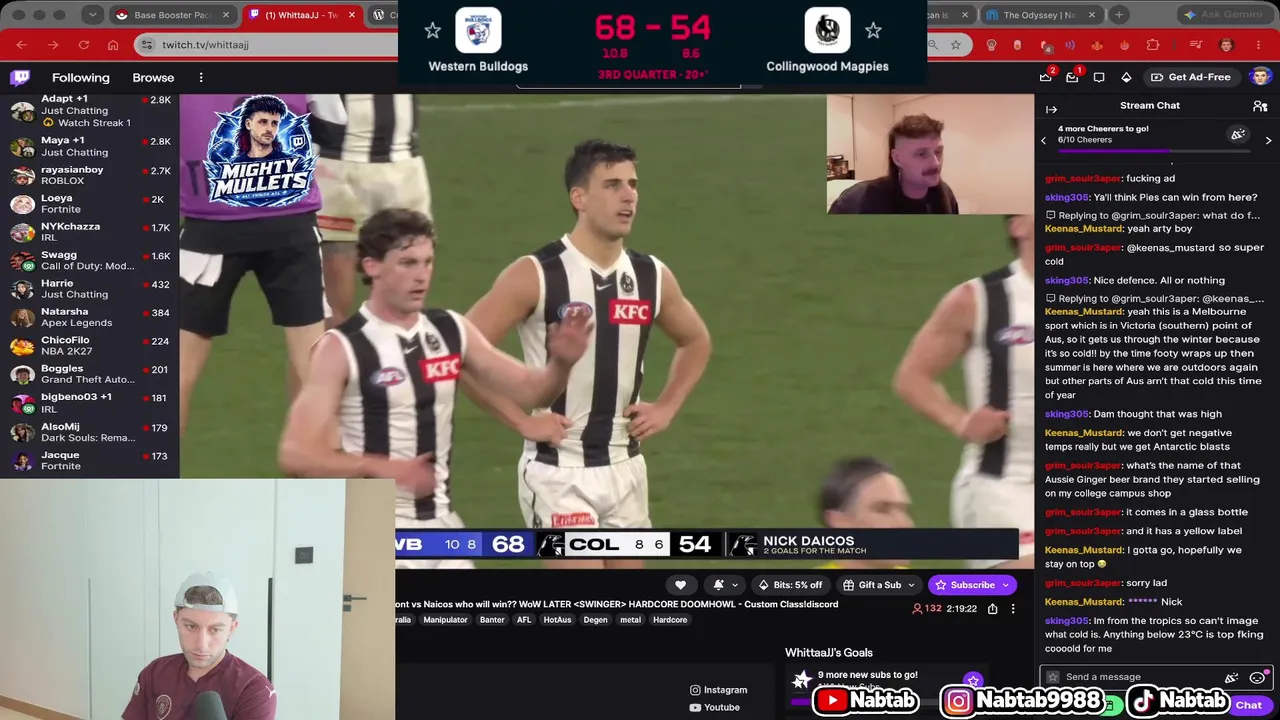This screenshot has width=1280, height=720.
Task: Click the Bits: 5% off button
Action: 790,585
